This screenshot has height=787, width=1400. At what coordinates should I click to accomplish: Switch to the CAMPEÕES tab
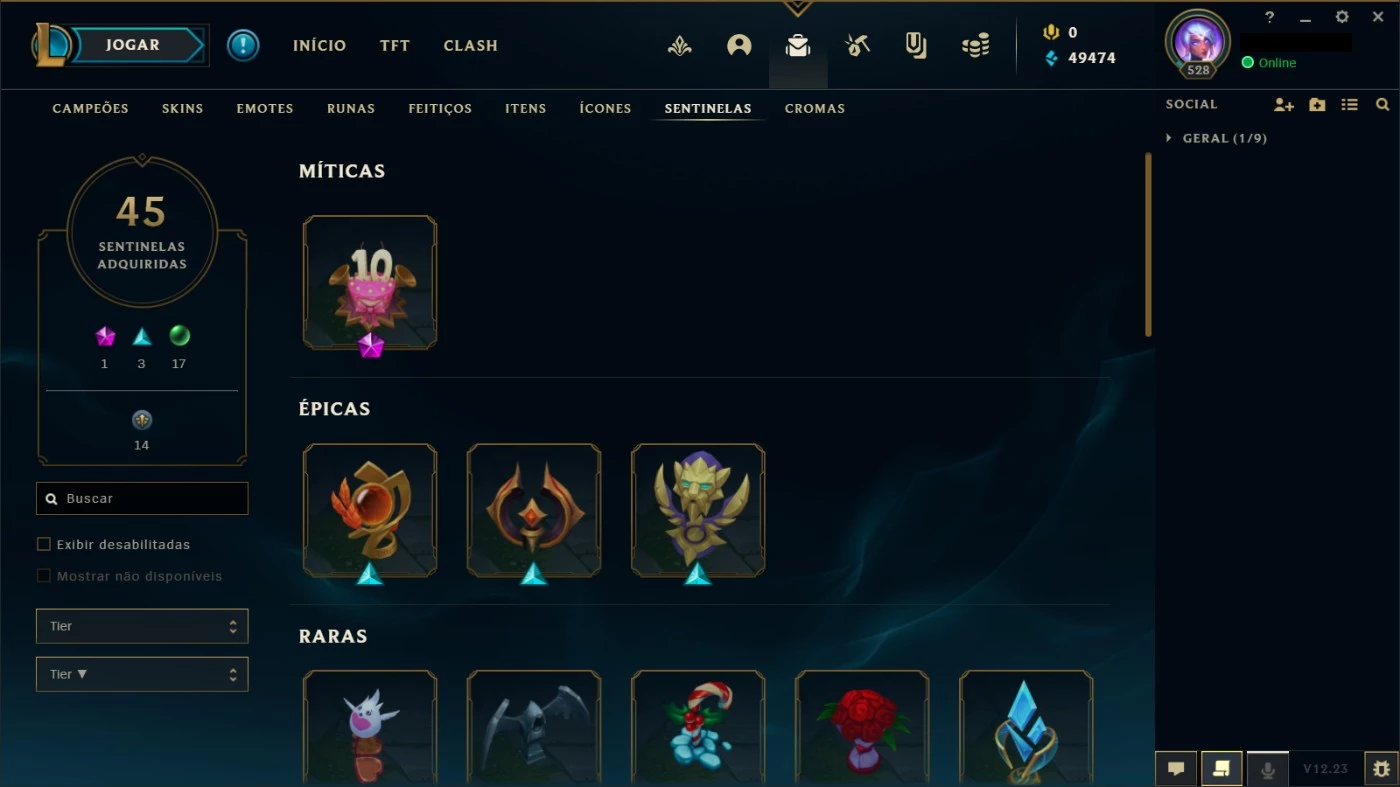pos(91,108)
